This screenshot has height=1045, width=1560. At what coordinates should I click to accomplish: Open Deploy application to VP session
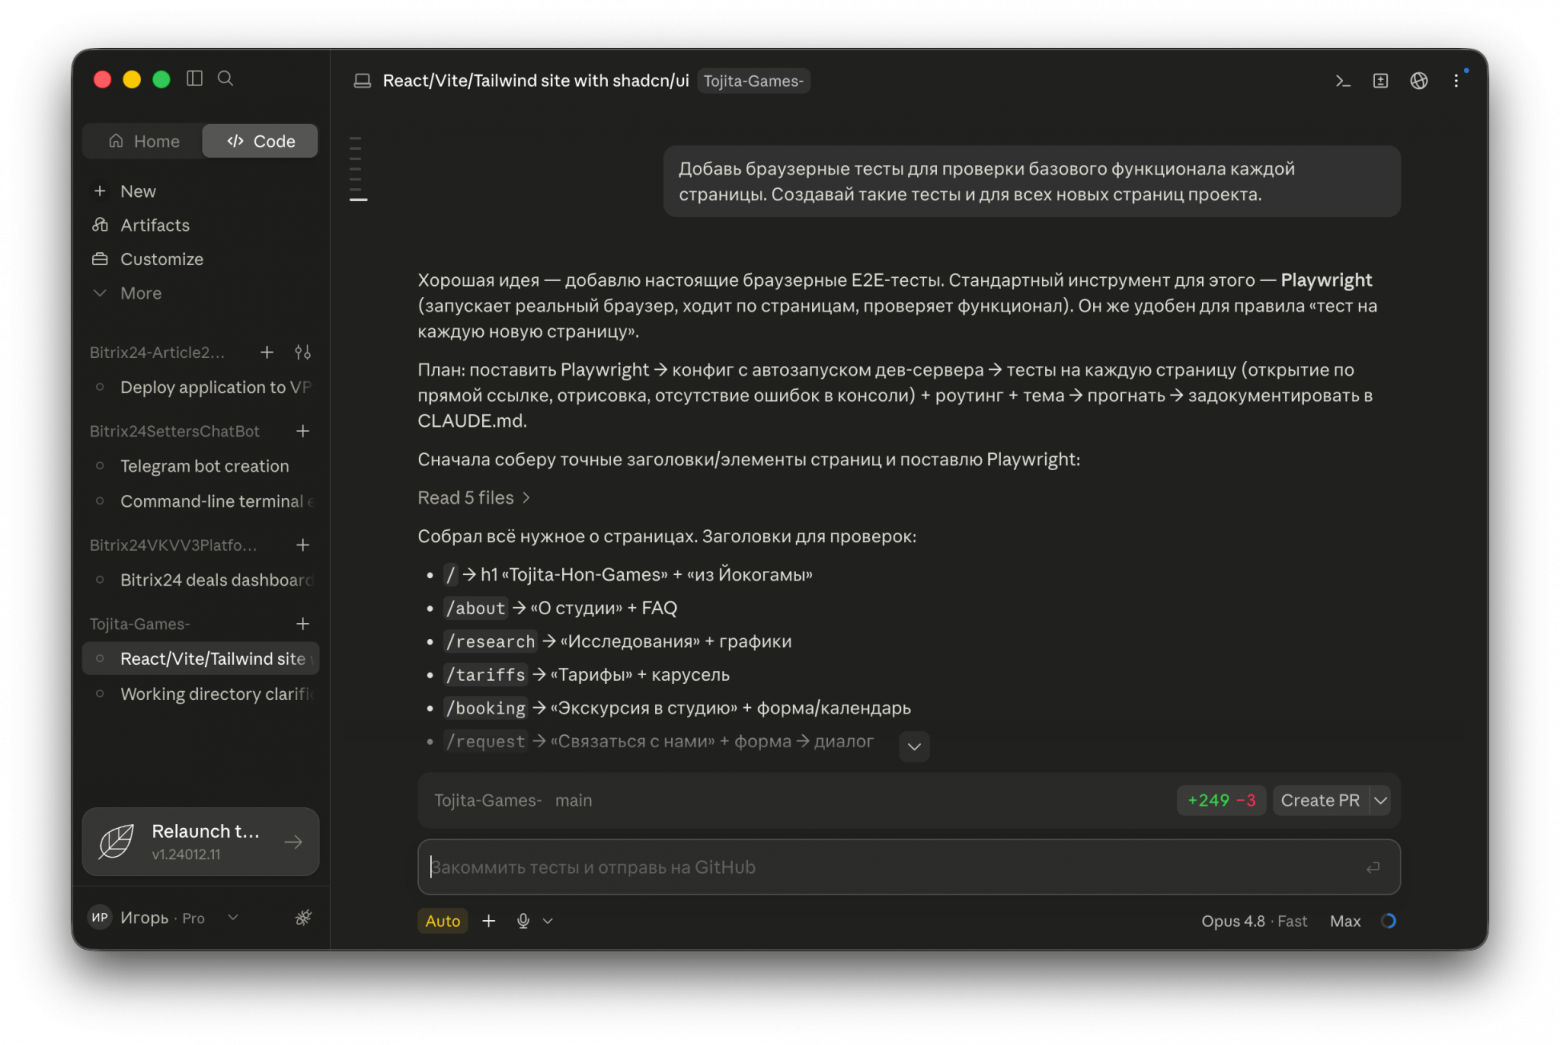201,387
